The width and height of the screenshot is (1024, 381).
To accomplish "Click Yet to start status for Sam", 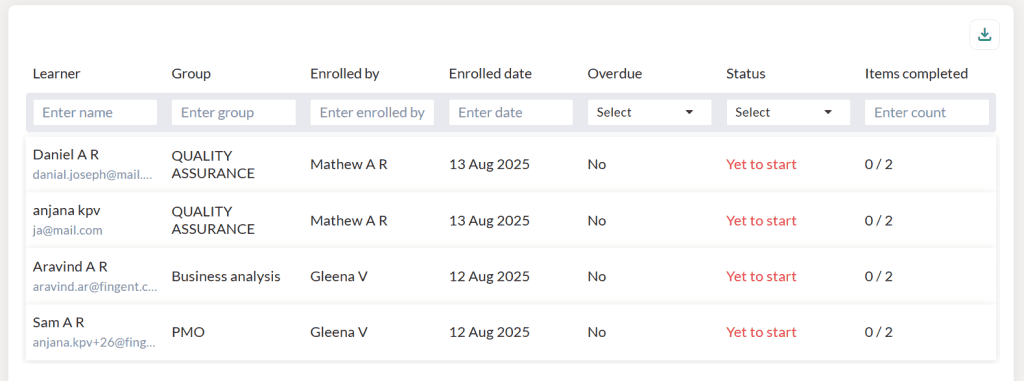I will 761,333.
